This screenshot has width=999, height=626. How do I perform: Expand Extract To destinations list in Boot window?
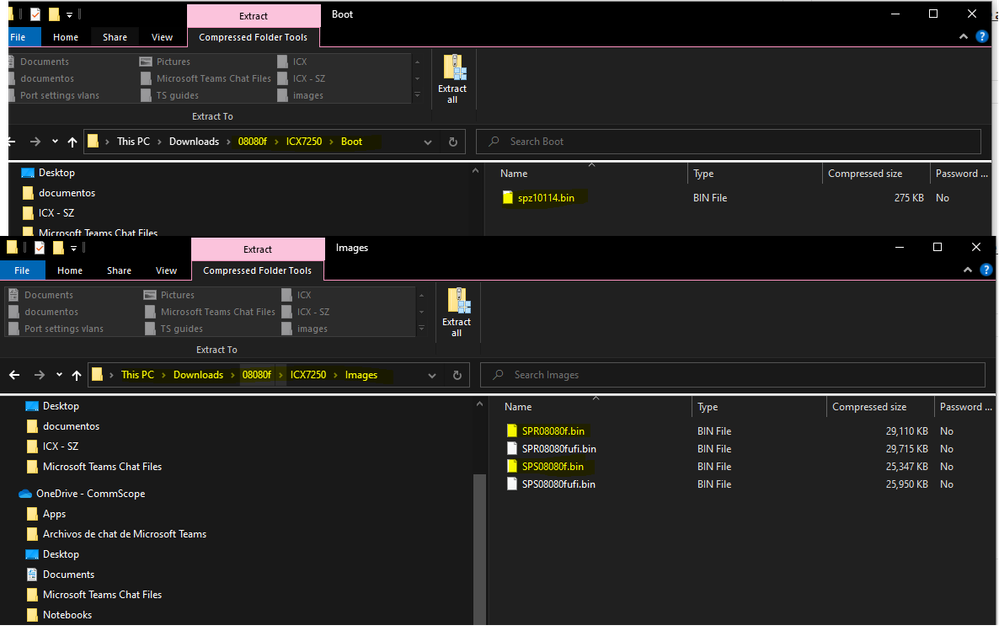tap(418, 96)
